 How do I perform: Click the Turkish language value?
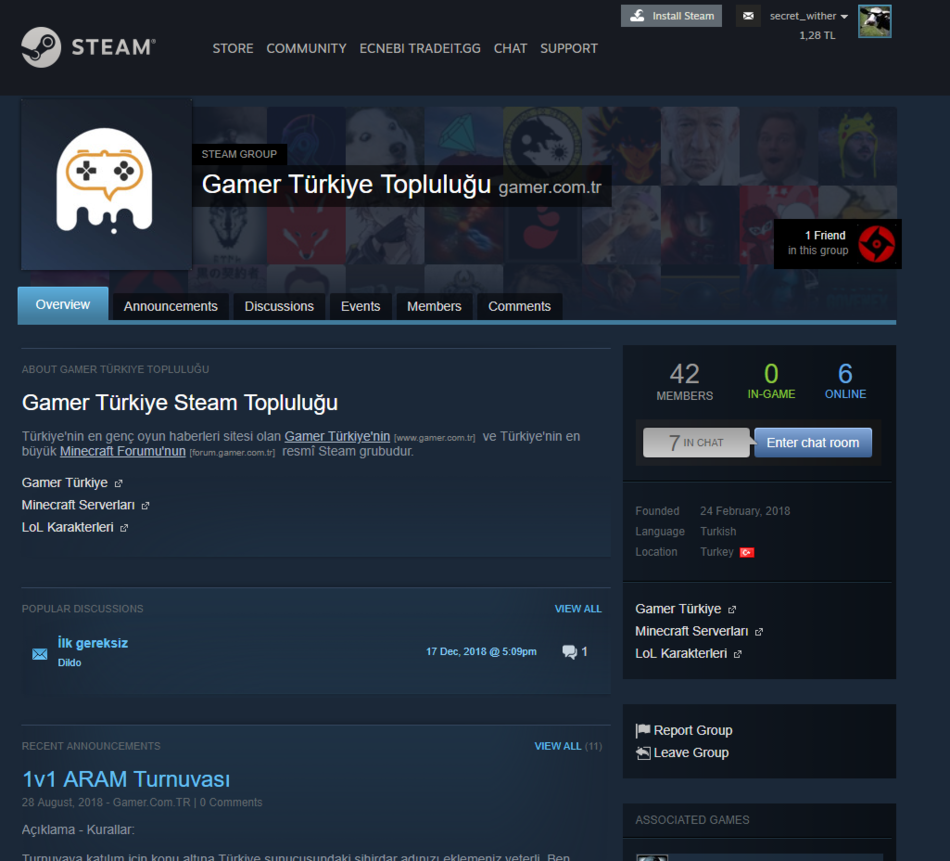click(718, 531)
